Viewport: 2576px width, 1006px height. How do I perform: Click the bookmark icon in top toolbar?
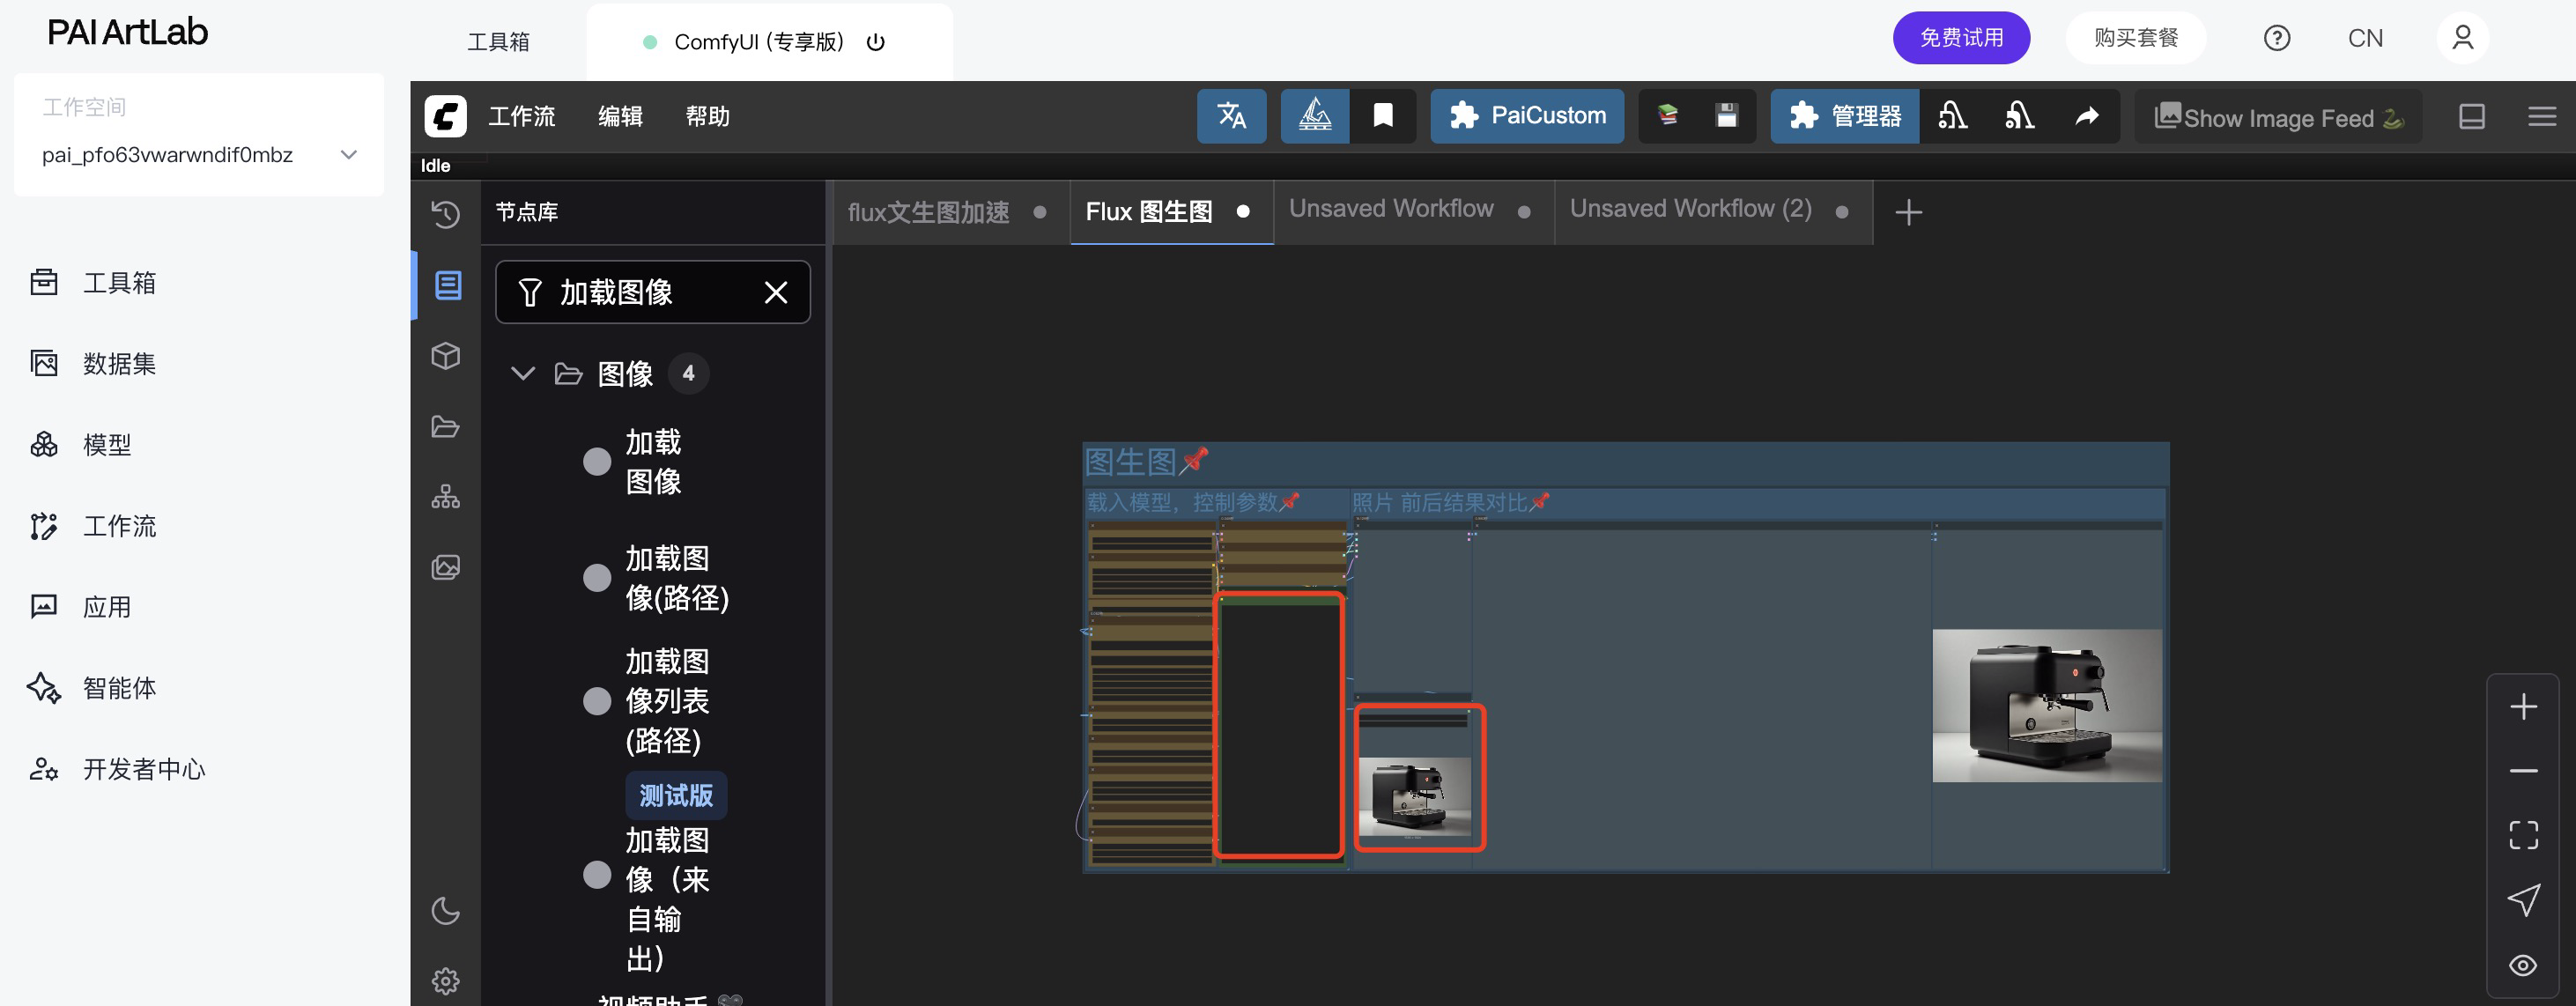click(1382, 116)
